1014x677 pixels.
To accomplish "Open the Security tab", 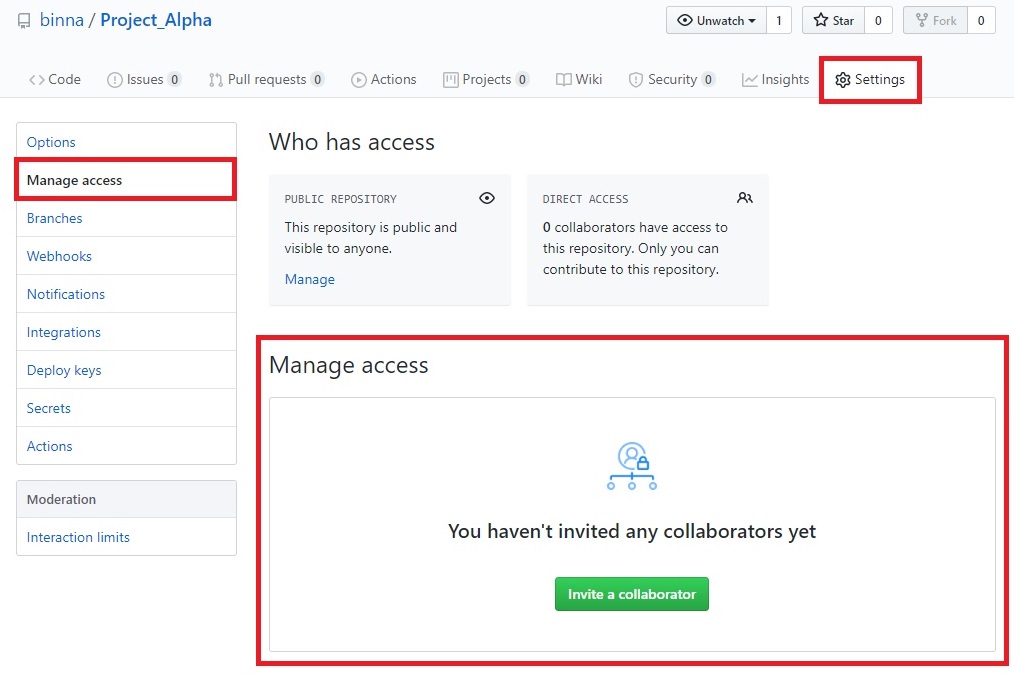I will point(672,80).
